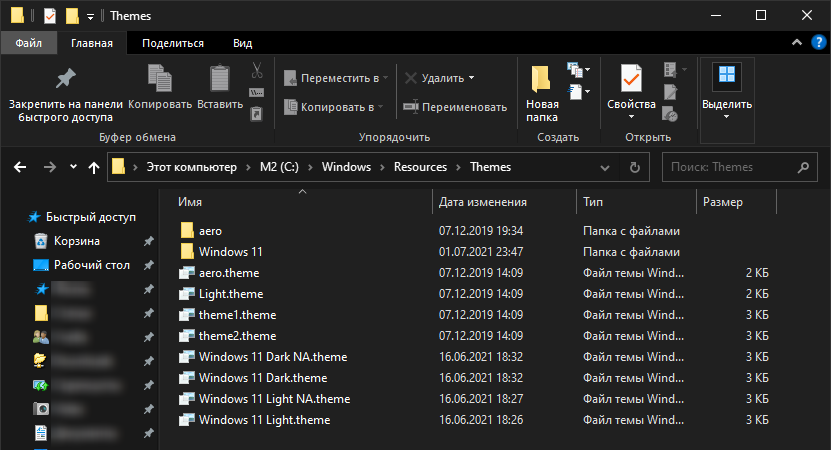Viewport: 831px width, 450px height.
Task: Click Resources breadcrumb in path
Action: [420, 167]
